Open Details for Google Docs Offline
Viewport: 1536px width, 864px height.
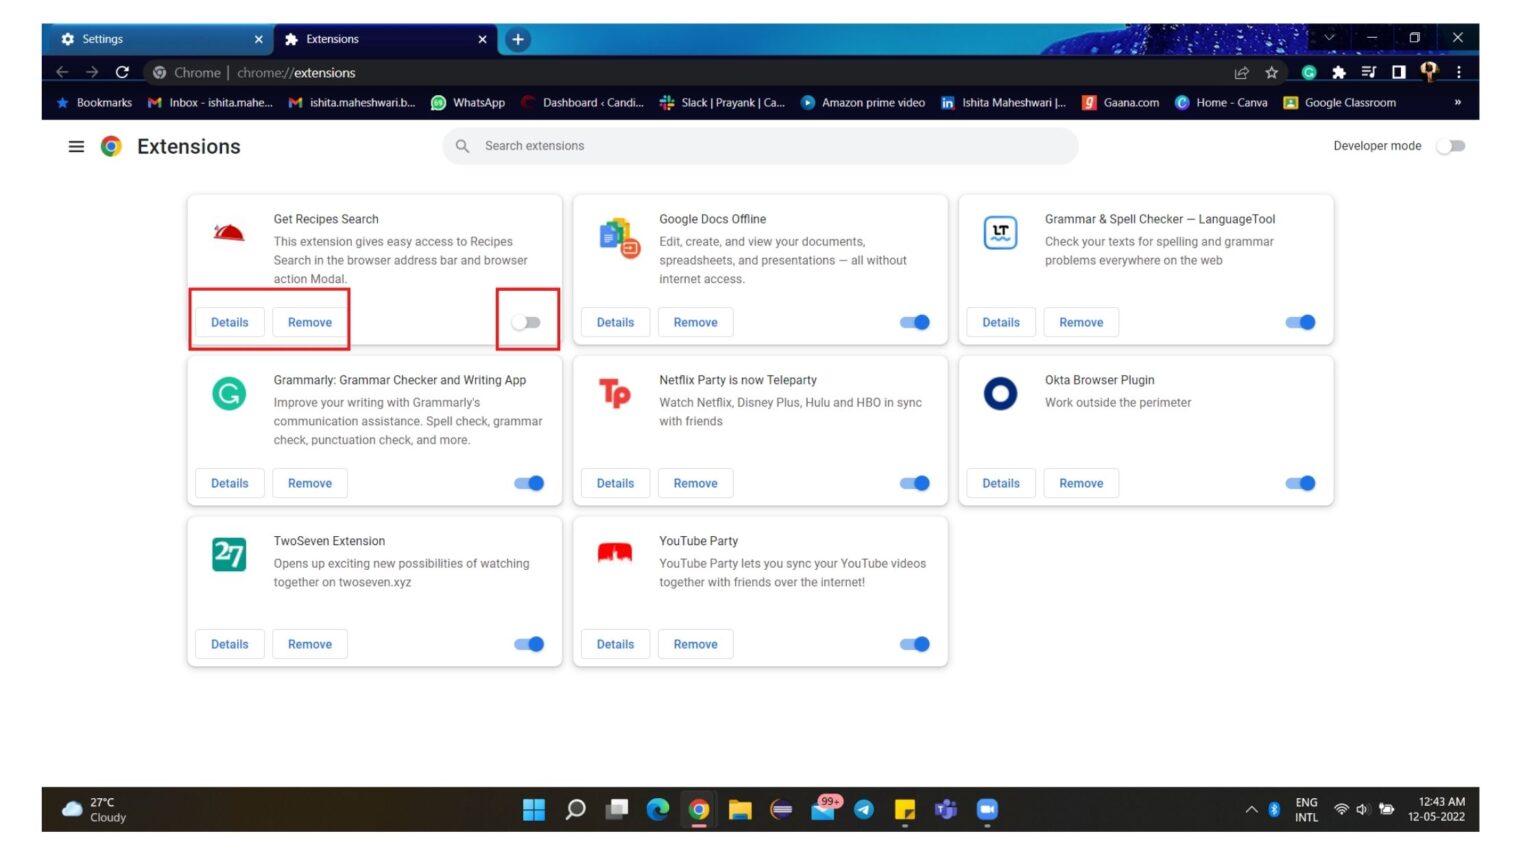coord(615,321)
